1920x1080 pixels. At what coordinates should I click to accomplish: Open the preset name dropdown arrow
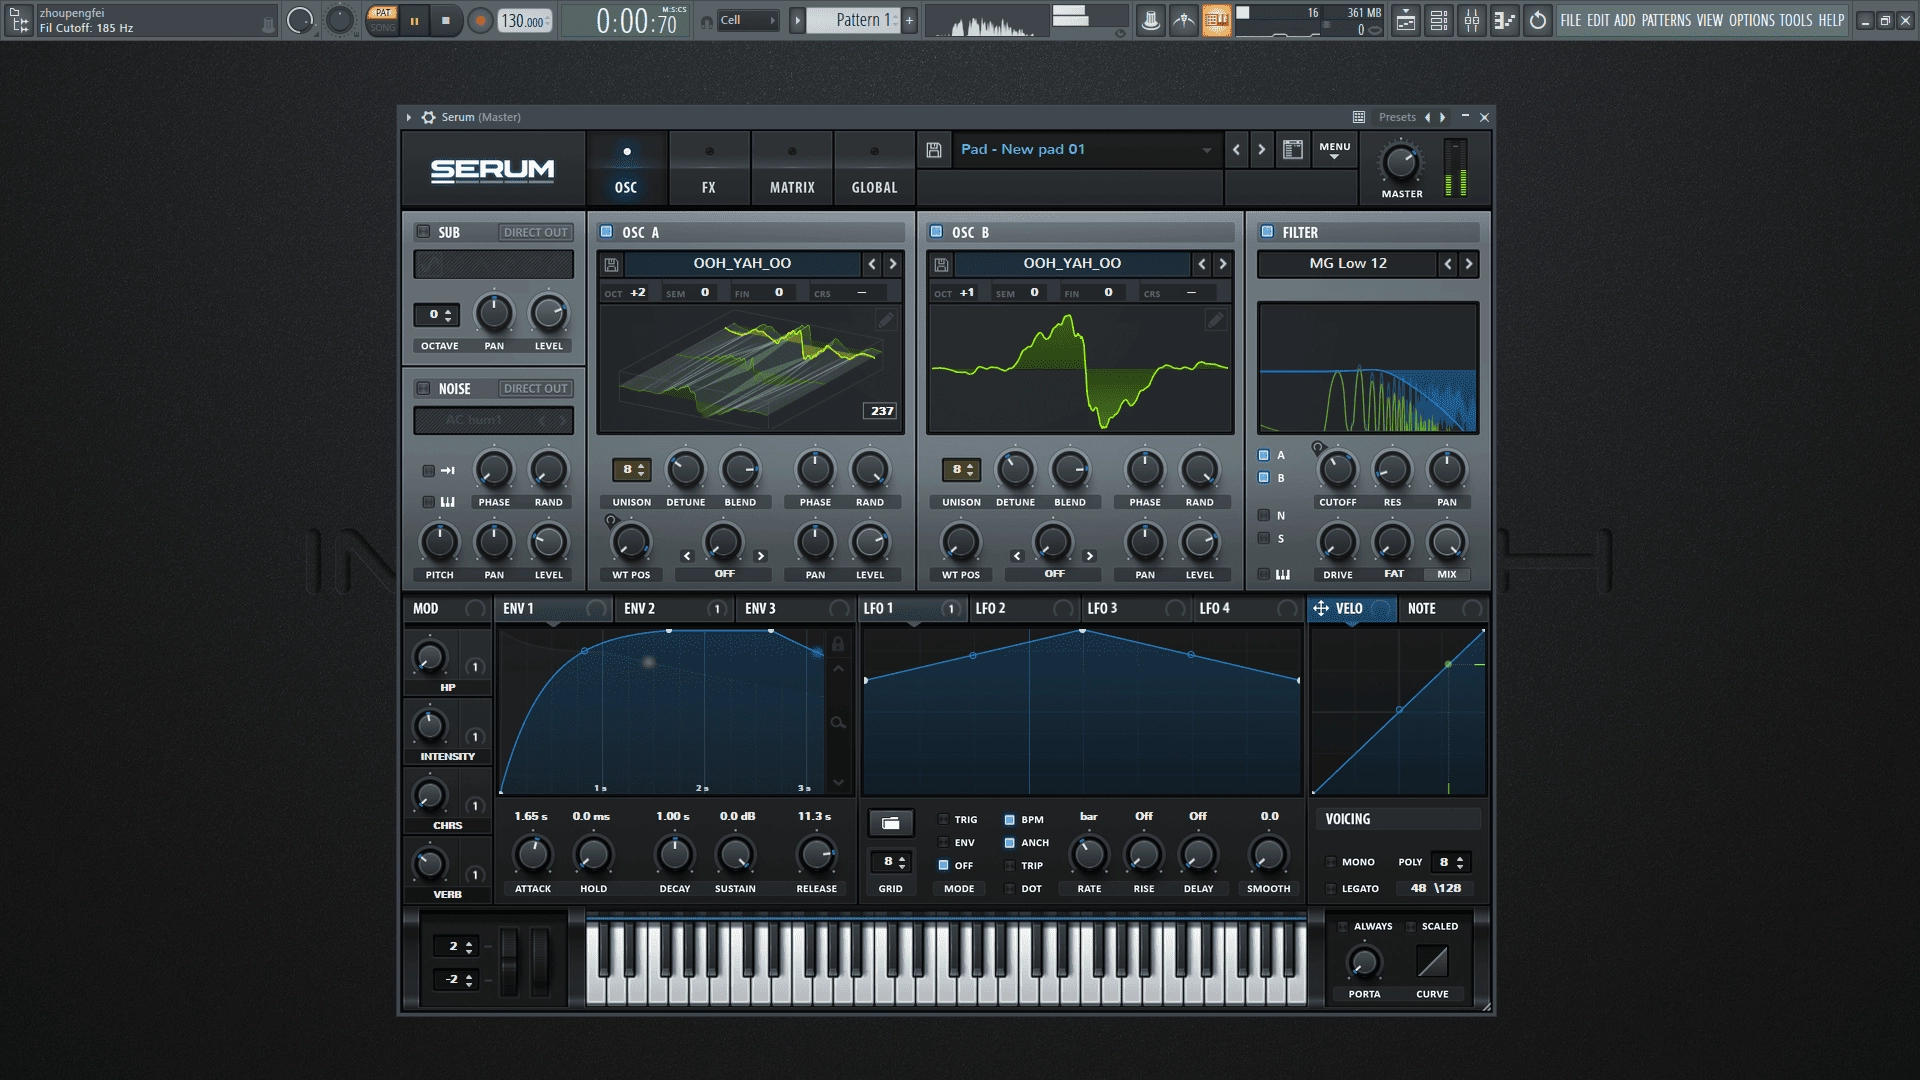click(x=1207, y=150)
